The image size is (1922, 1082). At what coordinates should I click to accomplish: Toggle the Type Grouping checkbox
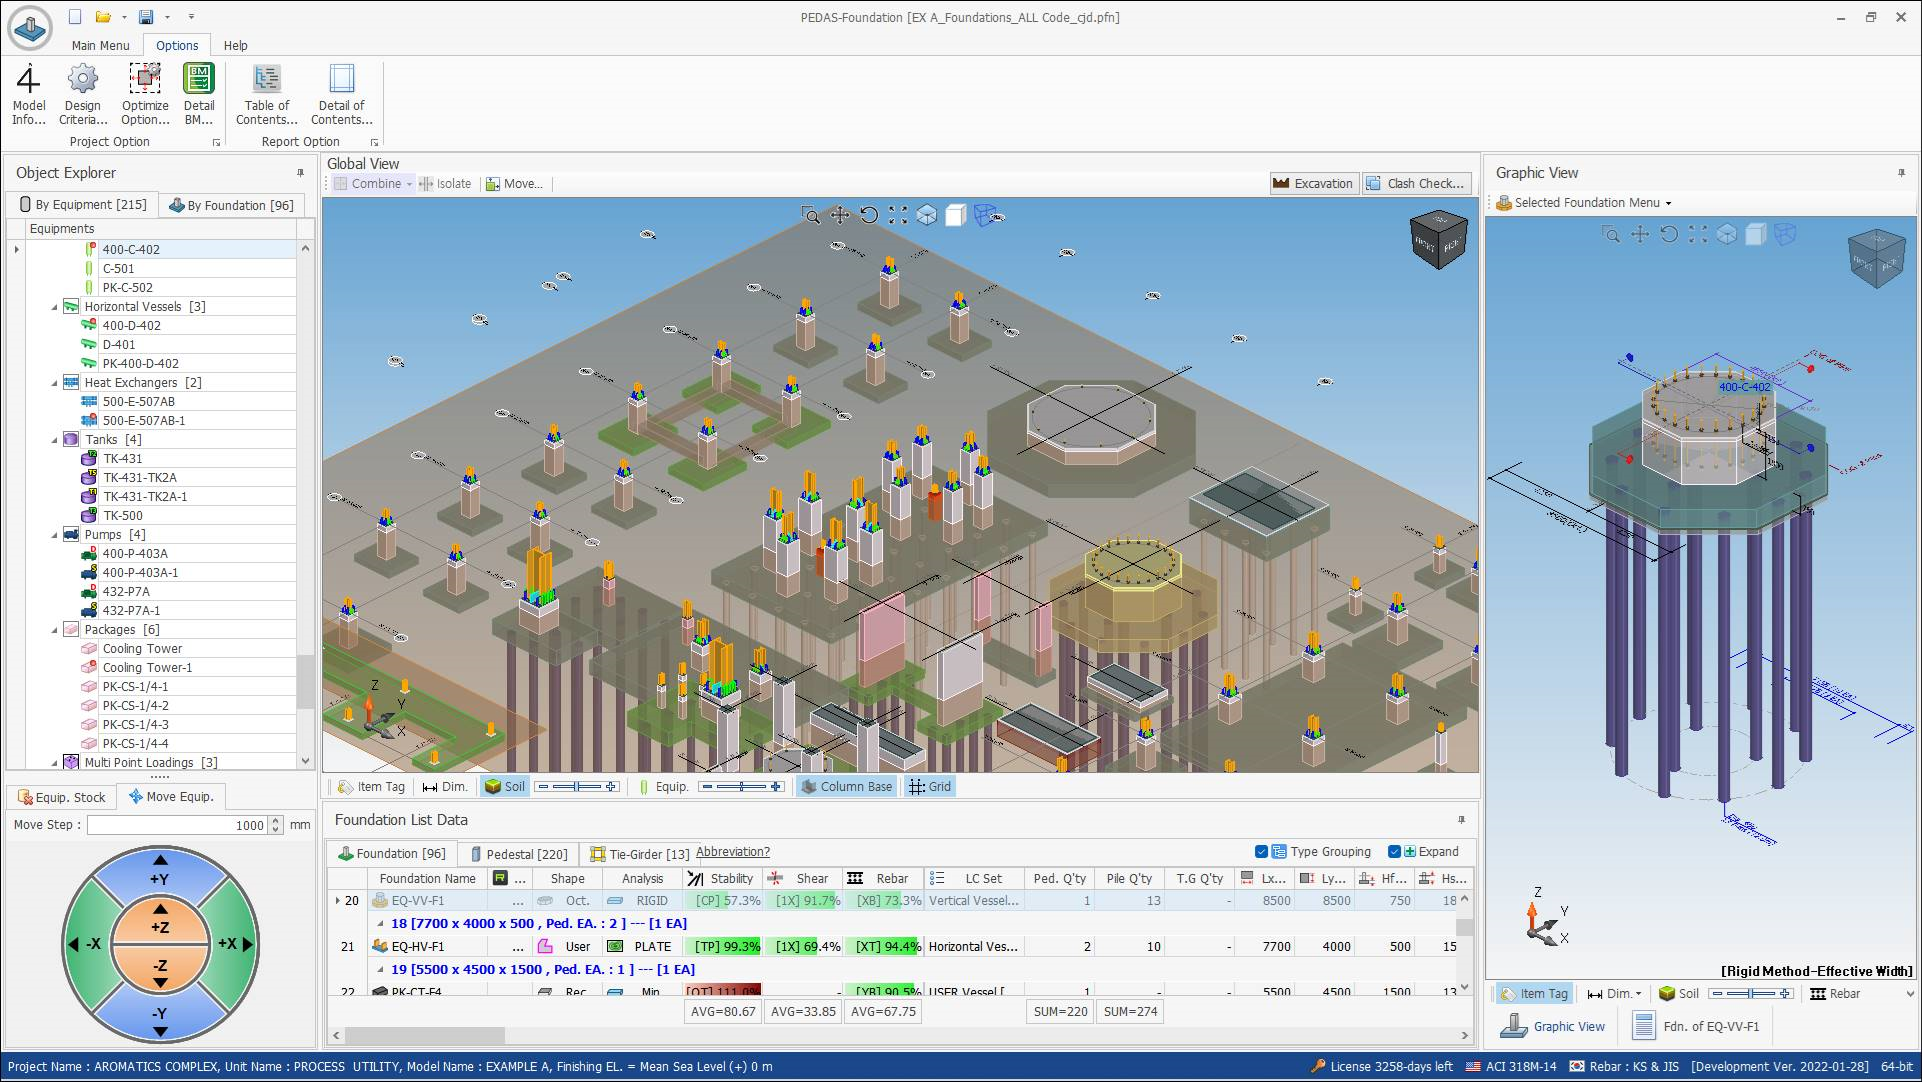click(x=1262, y=852)
